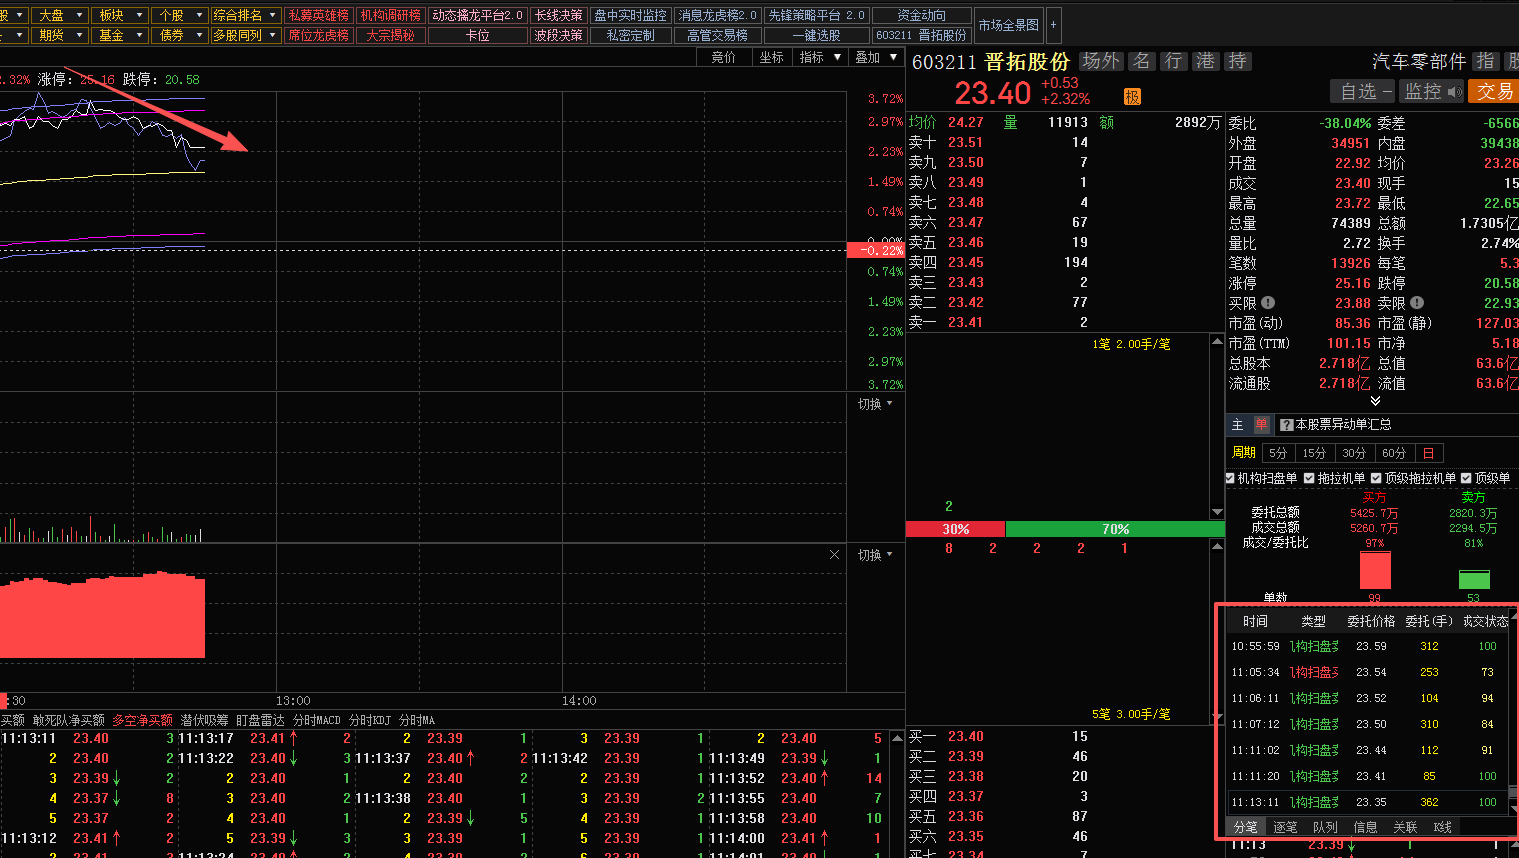The image size is (1519, 858).
Task: Open the lower 切换 switch dropdown
Action: click(x=875, y=555)
